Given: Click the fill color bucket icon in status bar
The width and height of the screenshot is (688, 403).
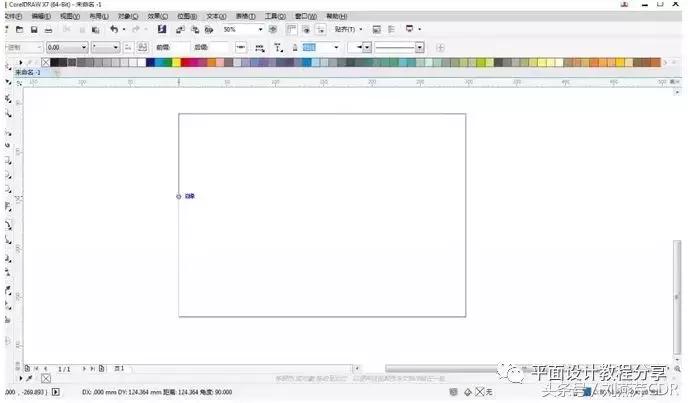Looking at the screenshot, I should [468, 392].
